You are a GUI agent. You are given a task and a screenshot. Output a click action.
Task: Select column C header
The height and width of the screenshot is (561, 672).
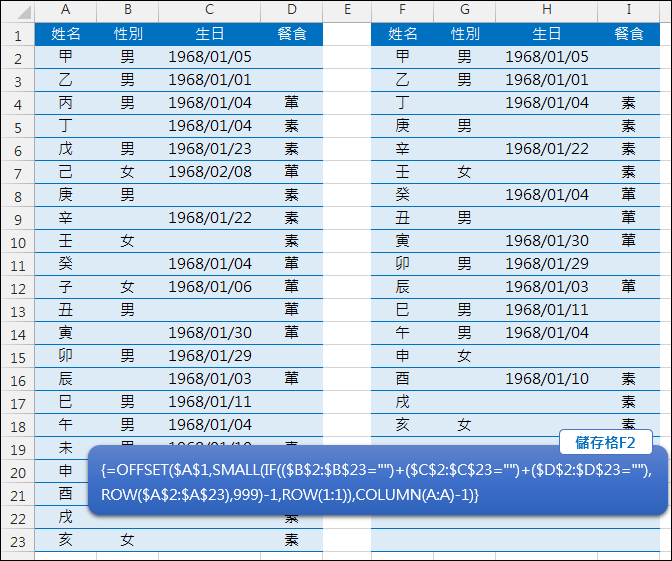[x=210, y=10]
